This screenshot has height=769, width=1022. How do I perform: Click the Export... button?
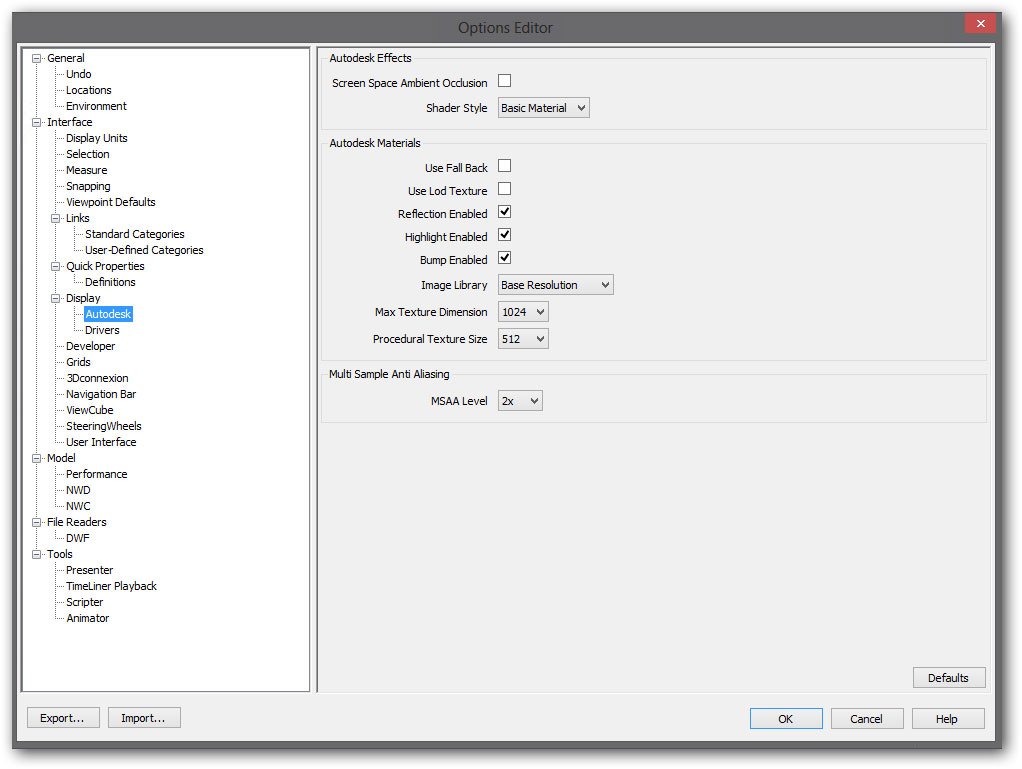coord(62,718)
